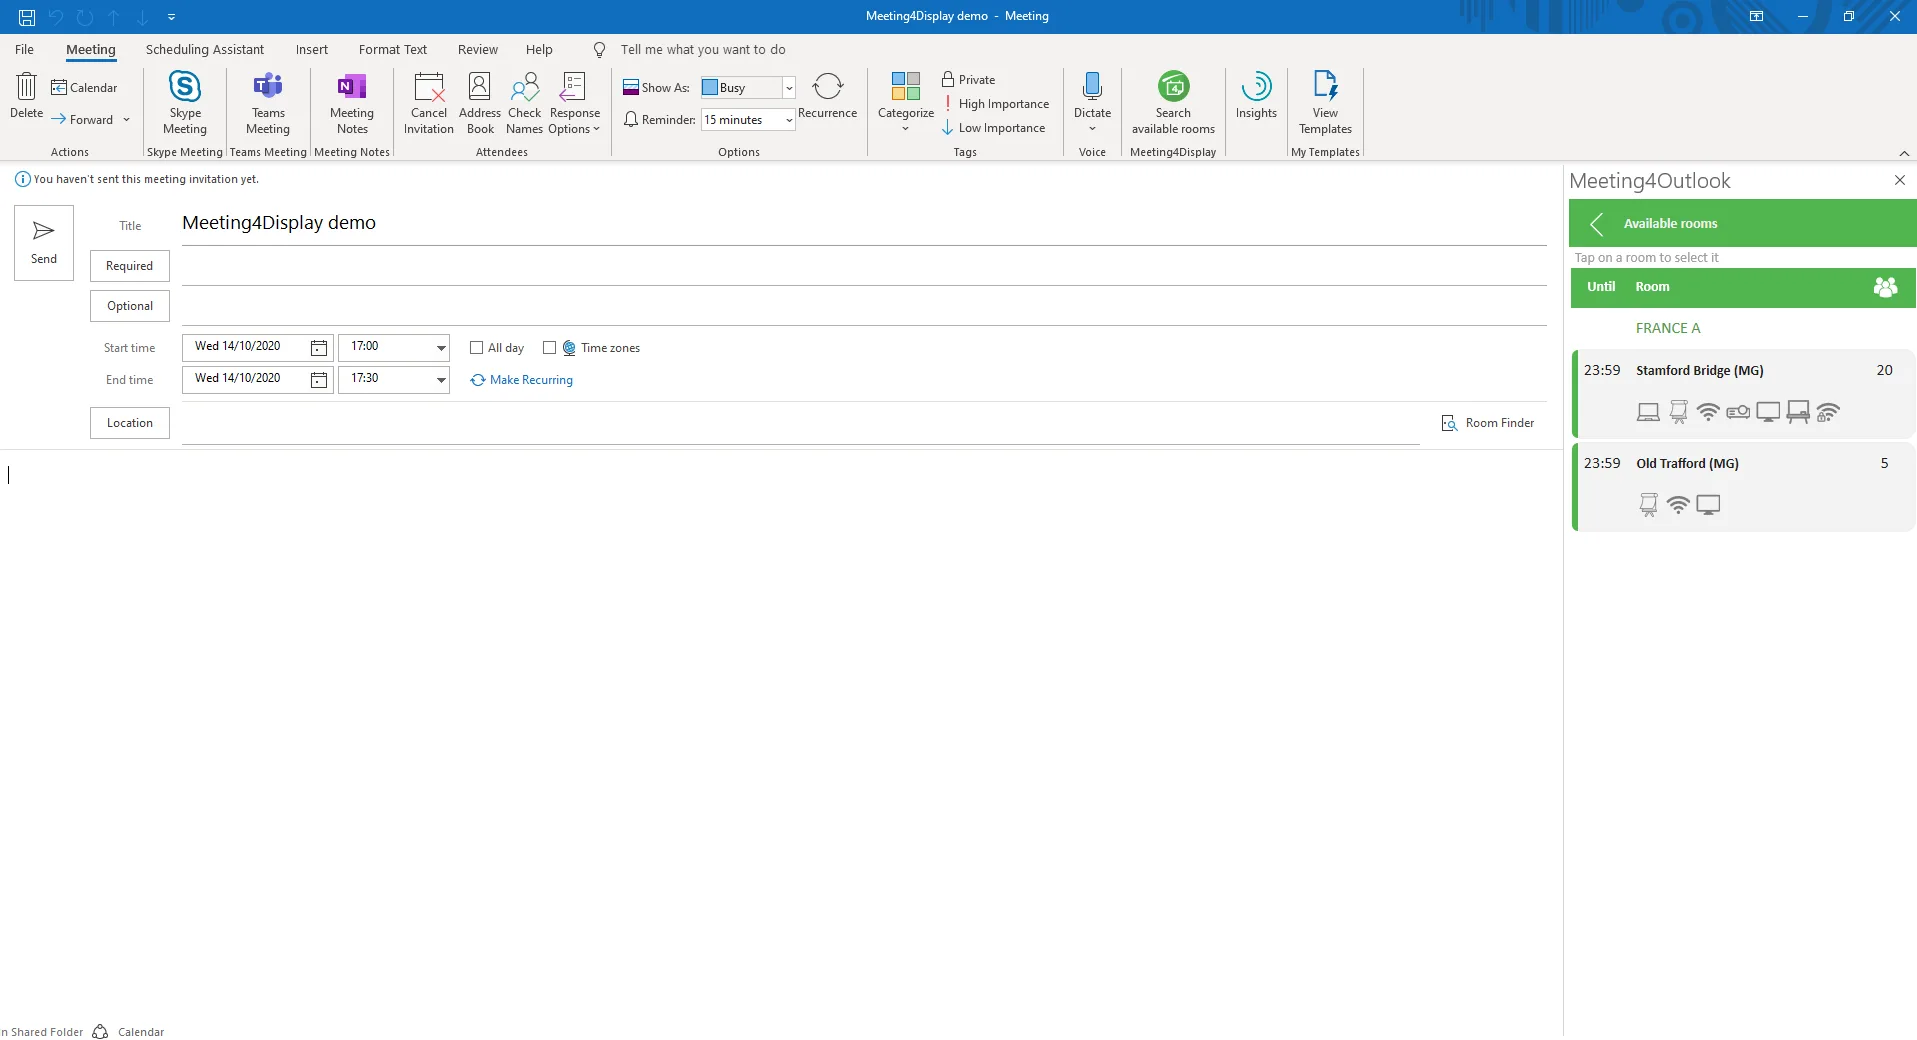Open the end time 17:30 dropdown
Screen dimensions: 1917x1040
pos(441,379)
